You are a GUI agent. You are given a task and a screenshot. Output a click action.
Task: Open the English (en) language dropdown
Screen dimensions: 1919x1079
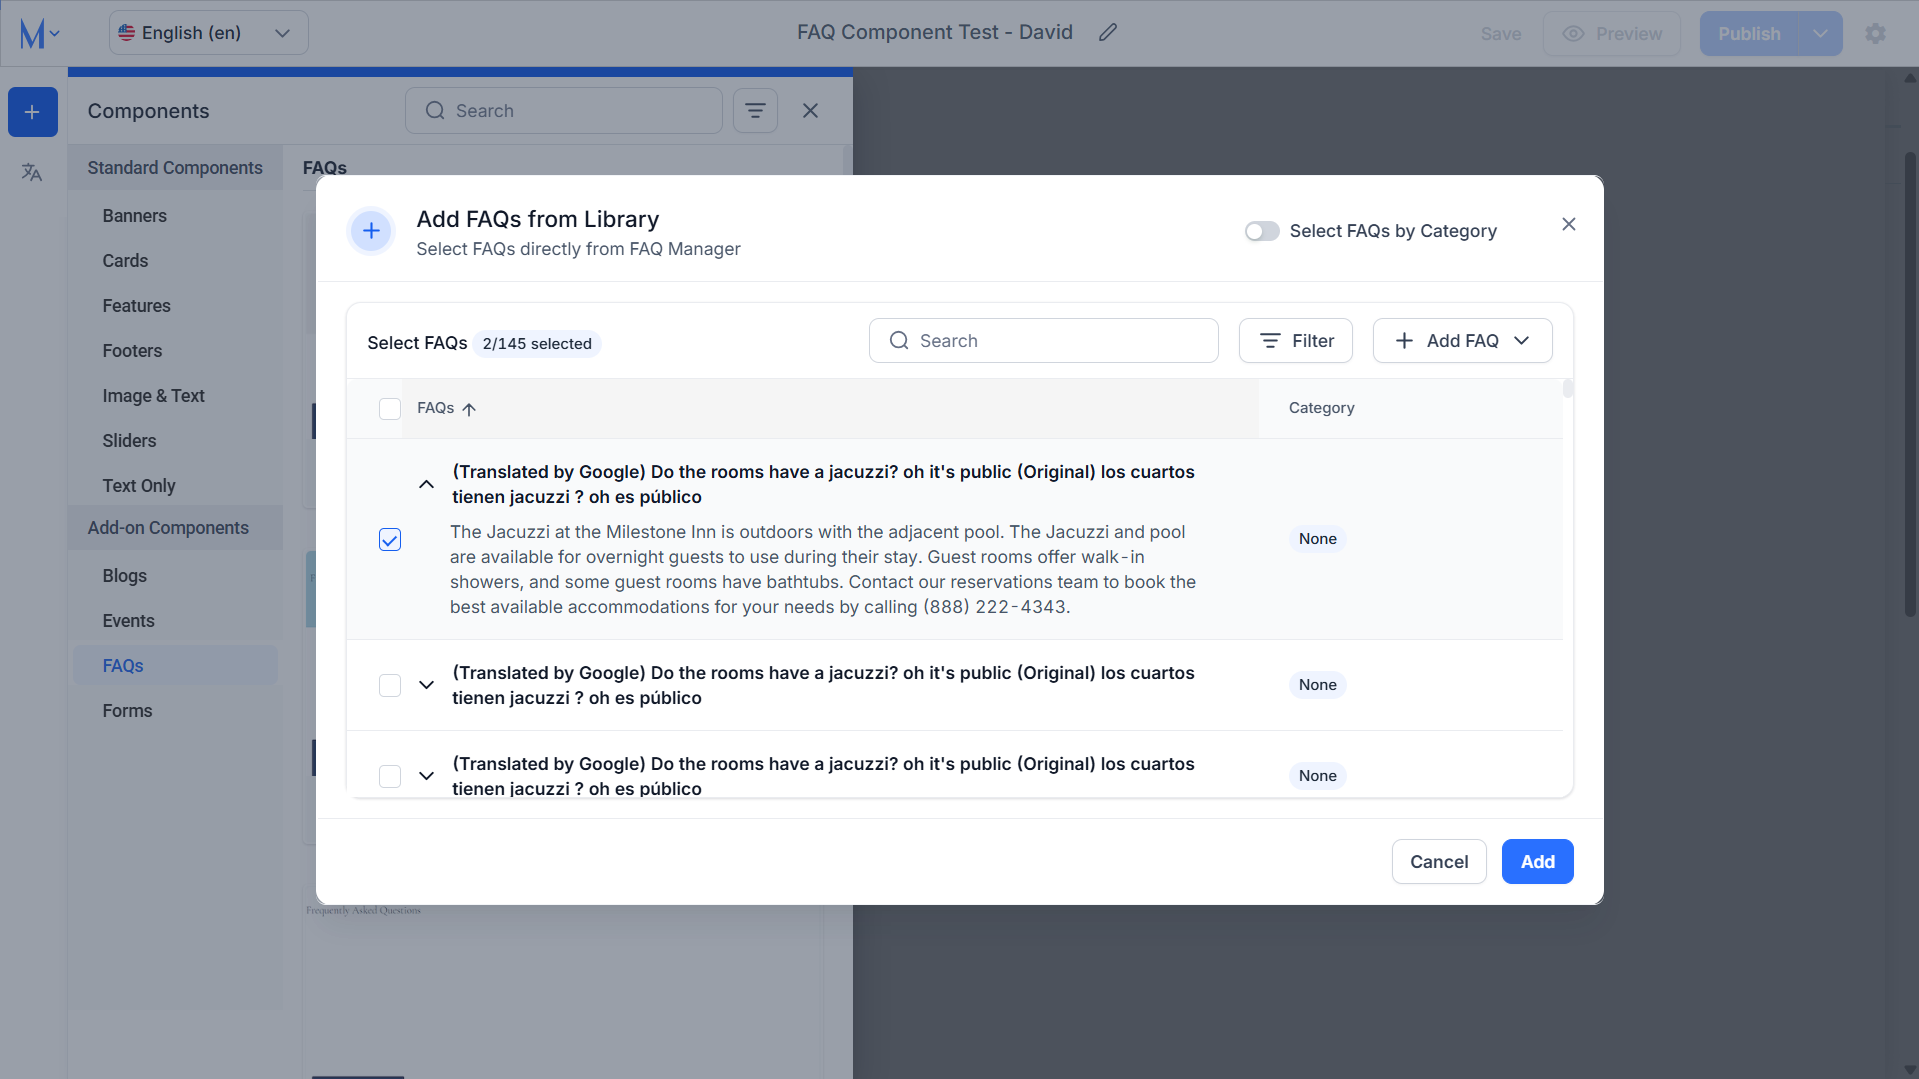(208, 33)
